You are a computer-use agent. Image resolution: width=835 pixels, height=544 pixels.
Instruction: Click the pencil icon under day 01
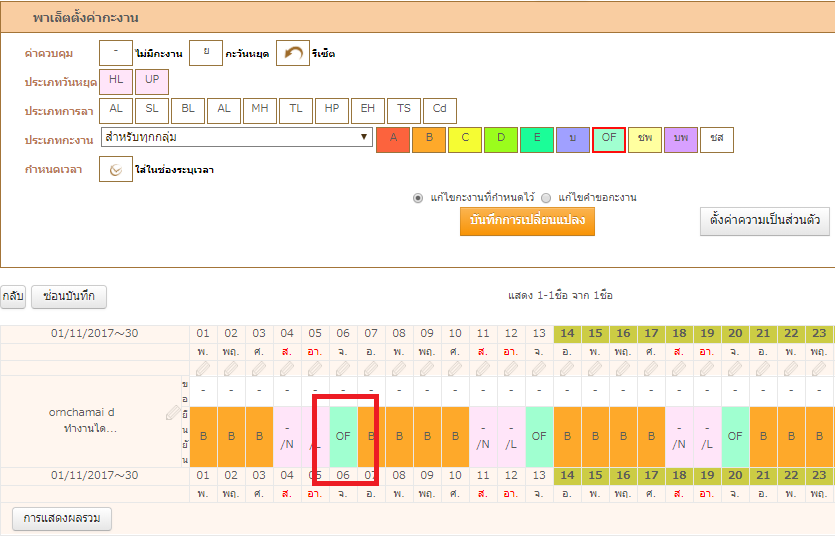coord(203,369)
